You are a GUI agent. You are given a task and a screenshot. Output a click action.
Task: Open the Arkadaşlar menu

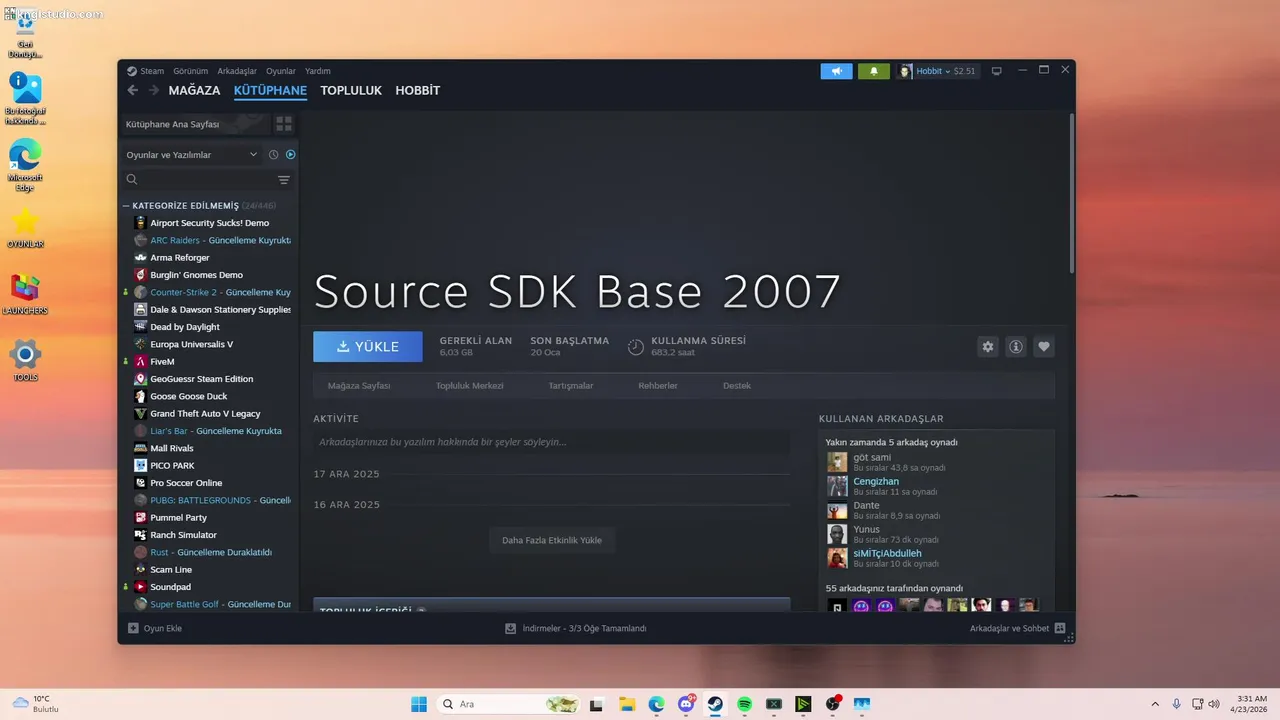(x=237, y=71)
